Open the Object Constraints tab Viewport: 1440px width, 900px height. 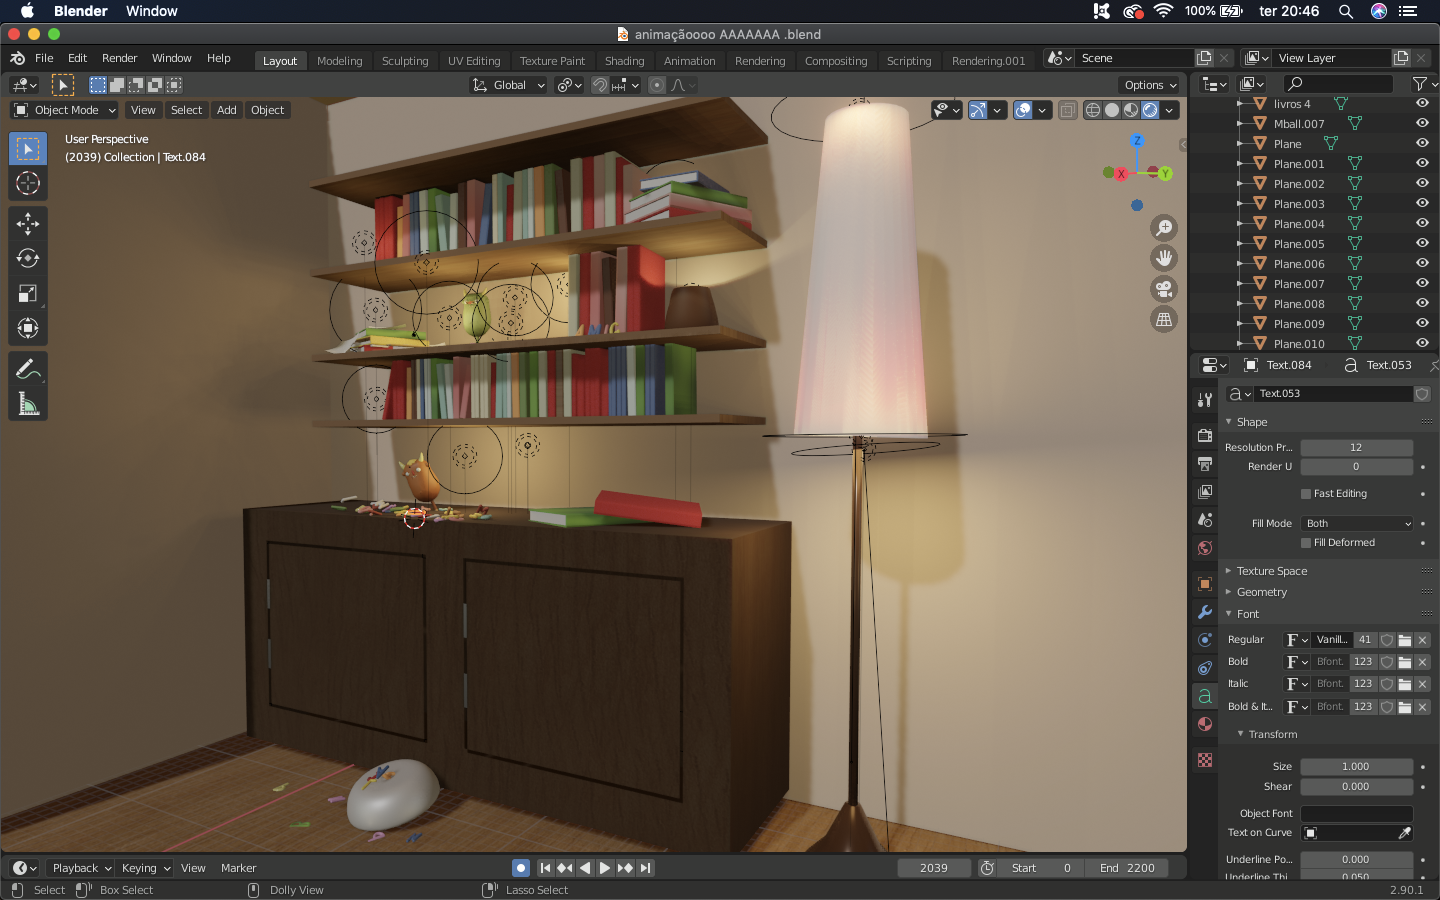1205,668
